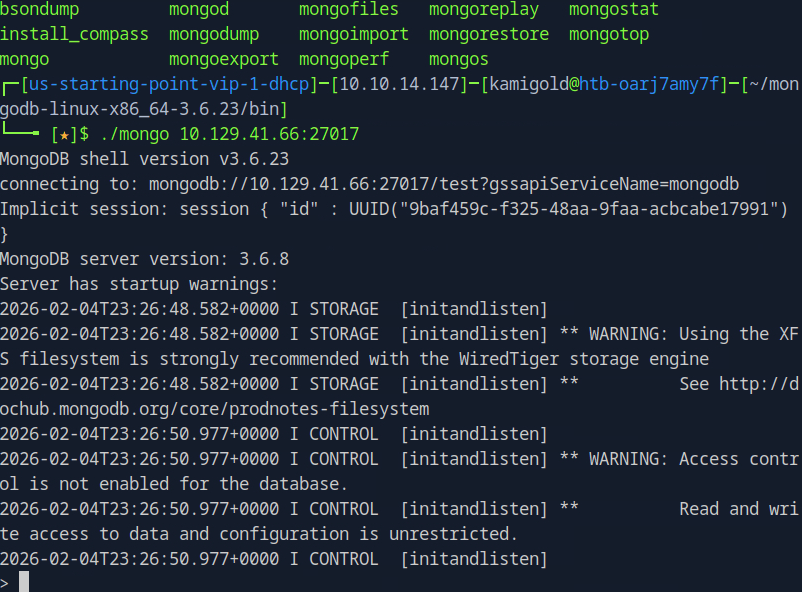The height and width of the screenshot is (592, 802).
Task: Select the mongofiles listing entry
Action: [349, 9]
